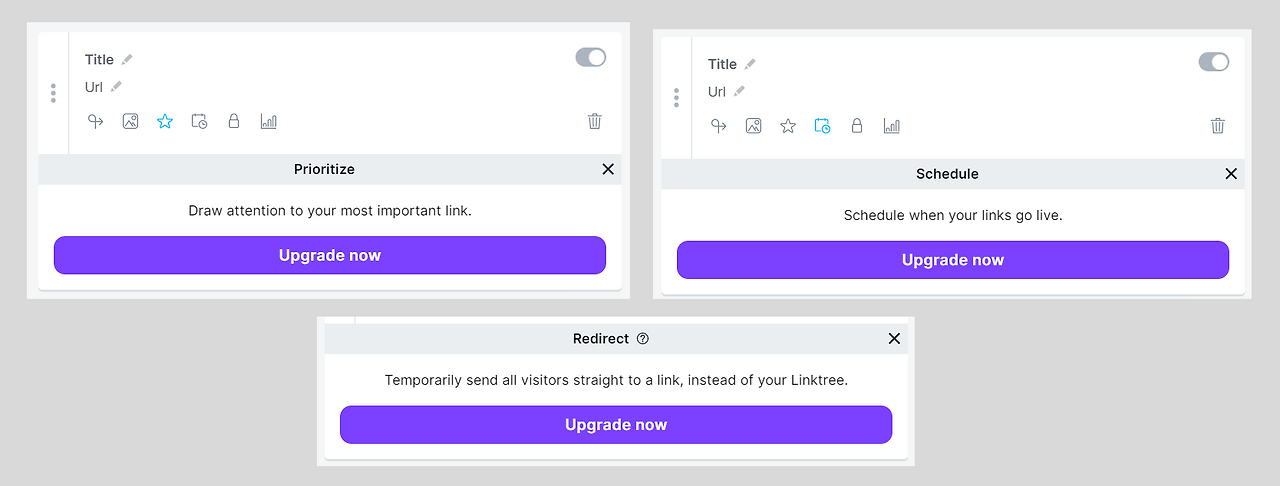
Task: Open the analytics bar chart icon in the Schedule card
Action: point(891,126)
